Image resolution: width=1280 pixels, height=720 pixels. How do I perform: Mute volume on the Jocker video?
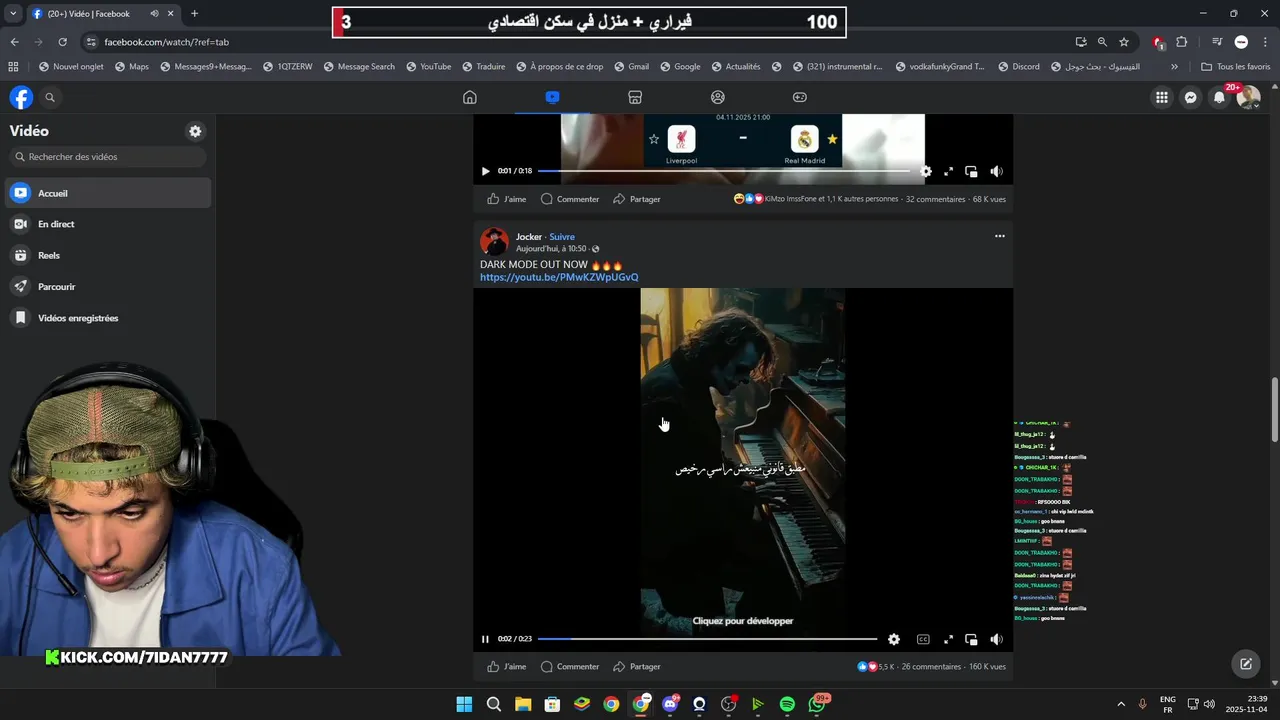pyautogui.click(x=996, y=639)
